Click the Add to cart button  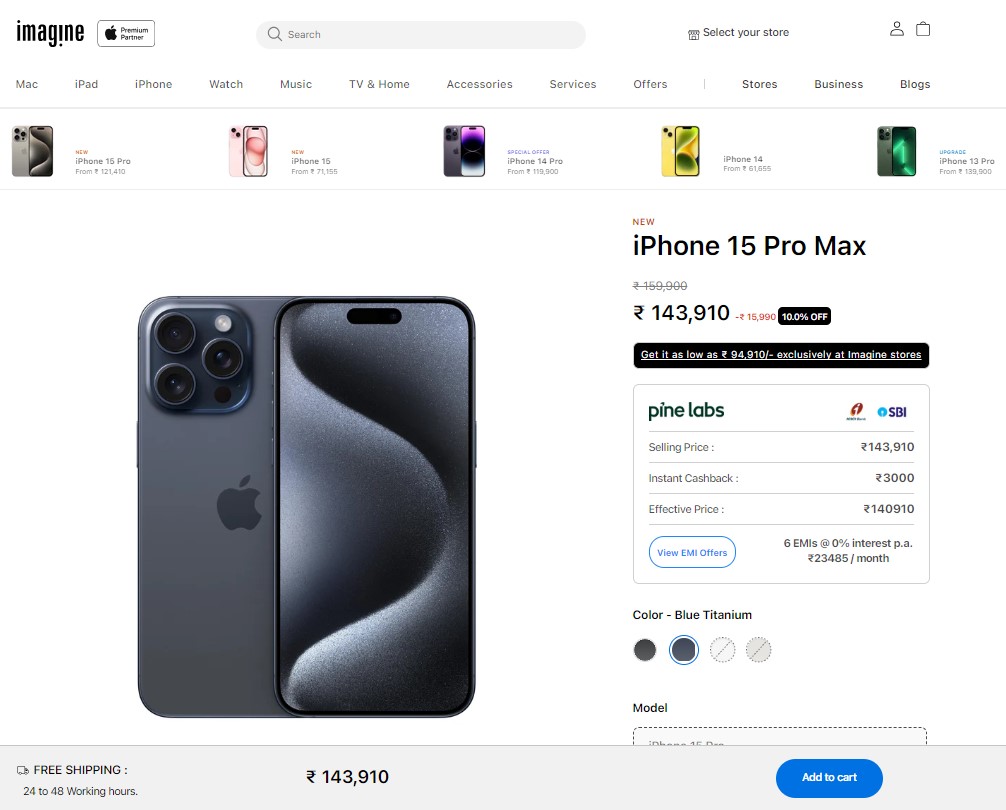point(829,777)
